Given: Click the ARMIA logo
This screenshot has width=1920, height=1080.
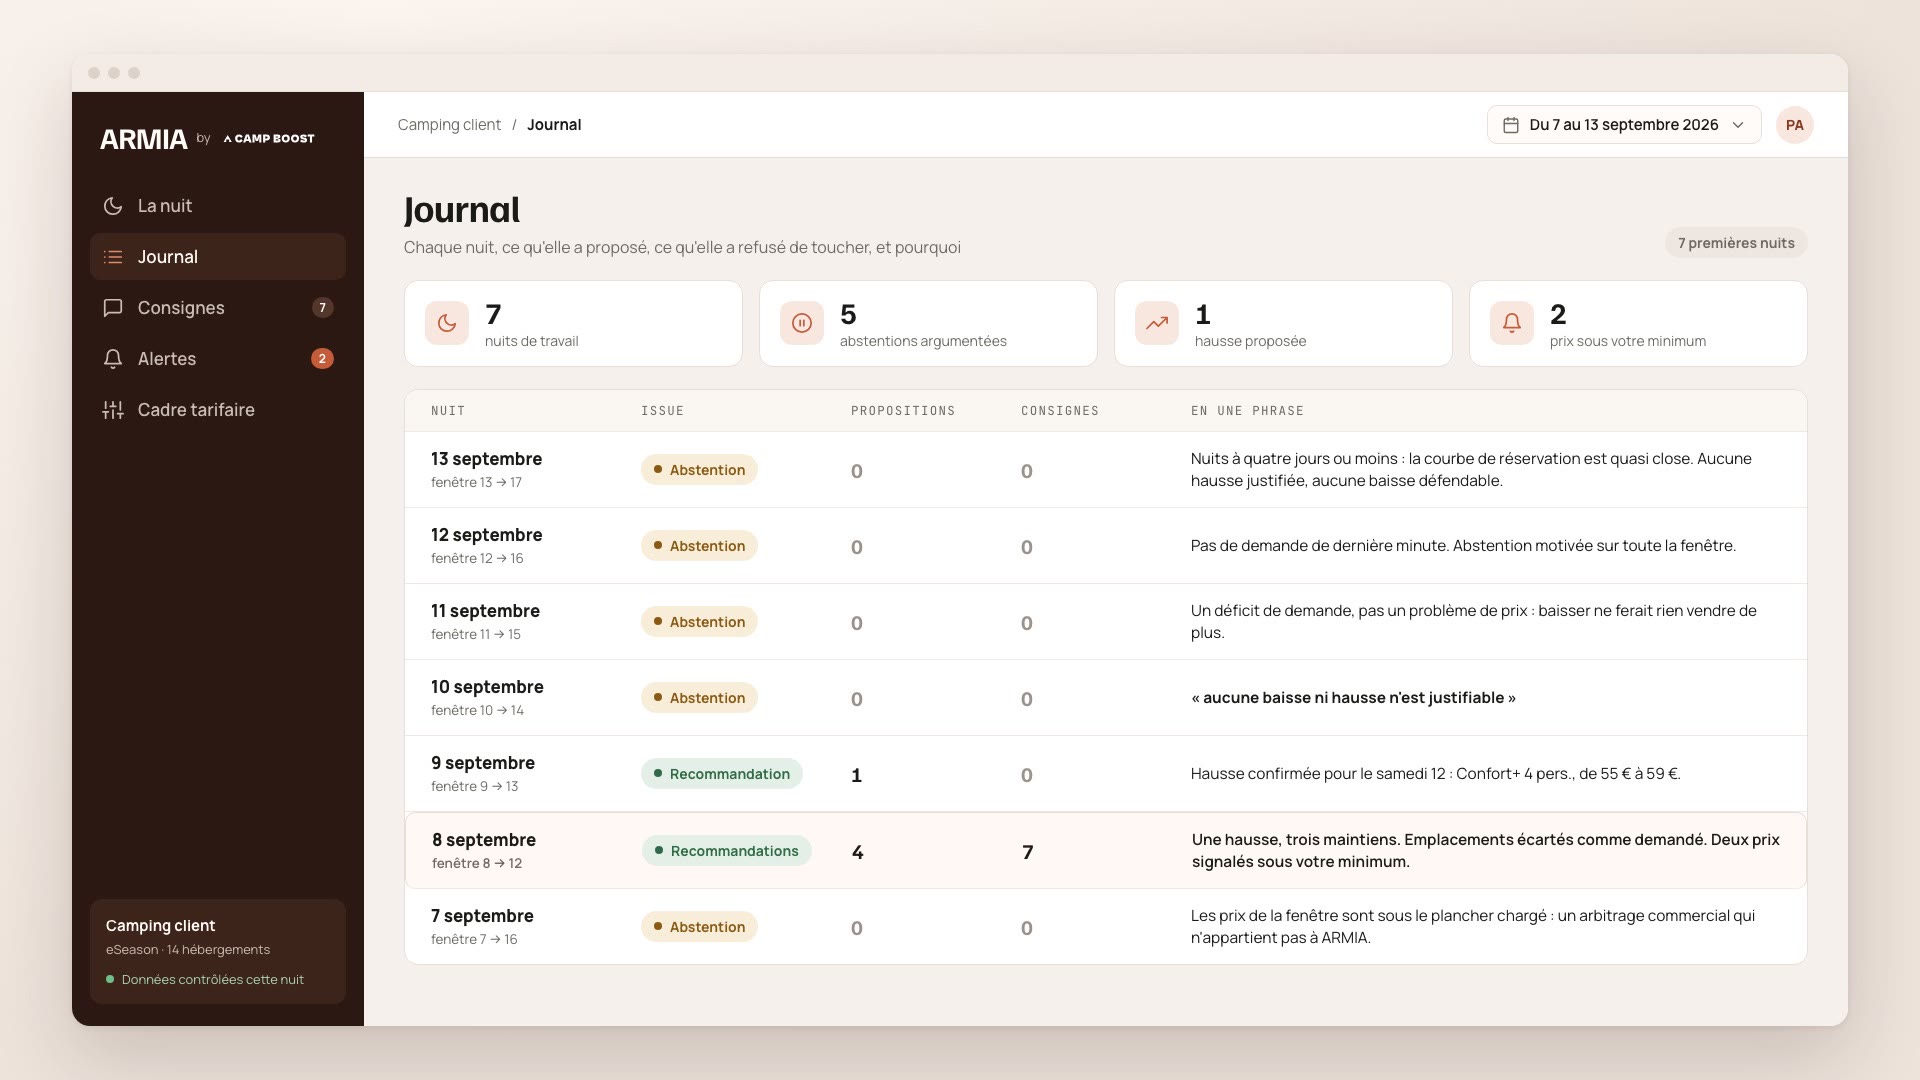Looking at the screenshot, I should pos(143,139).
